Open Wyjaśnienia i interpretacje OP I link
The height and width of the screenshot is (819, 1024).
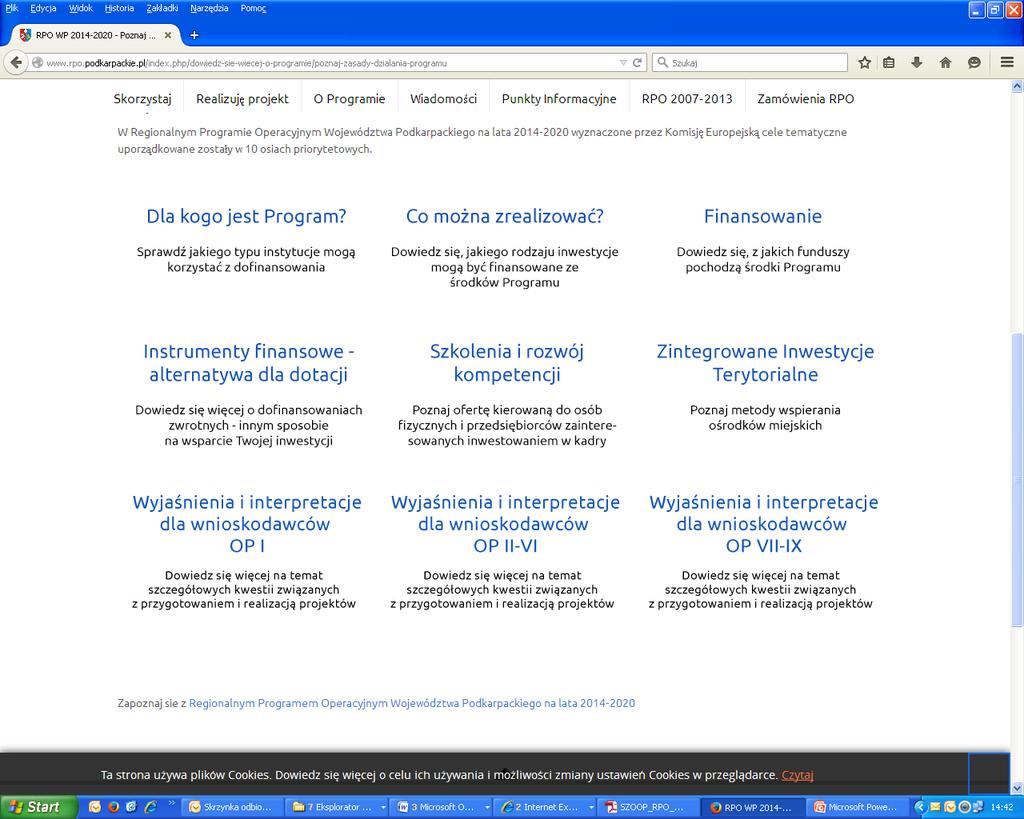coord(247,524)
